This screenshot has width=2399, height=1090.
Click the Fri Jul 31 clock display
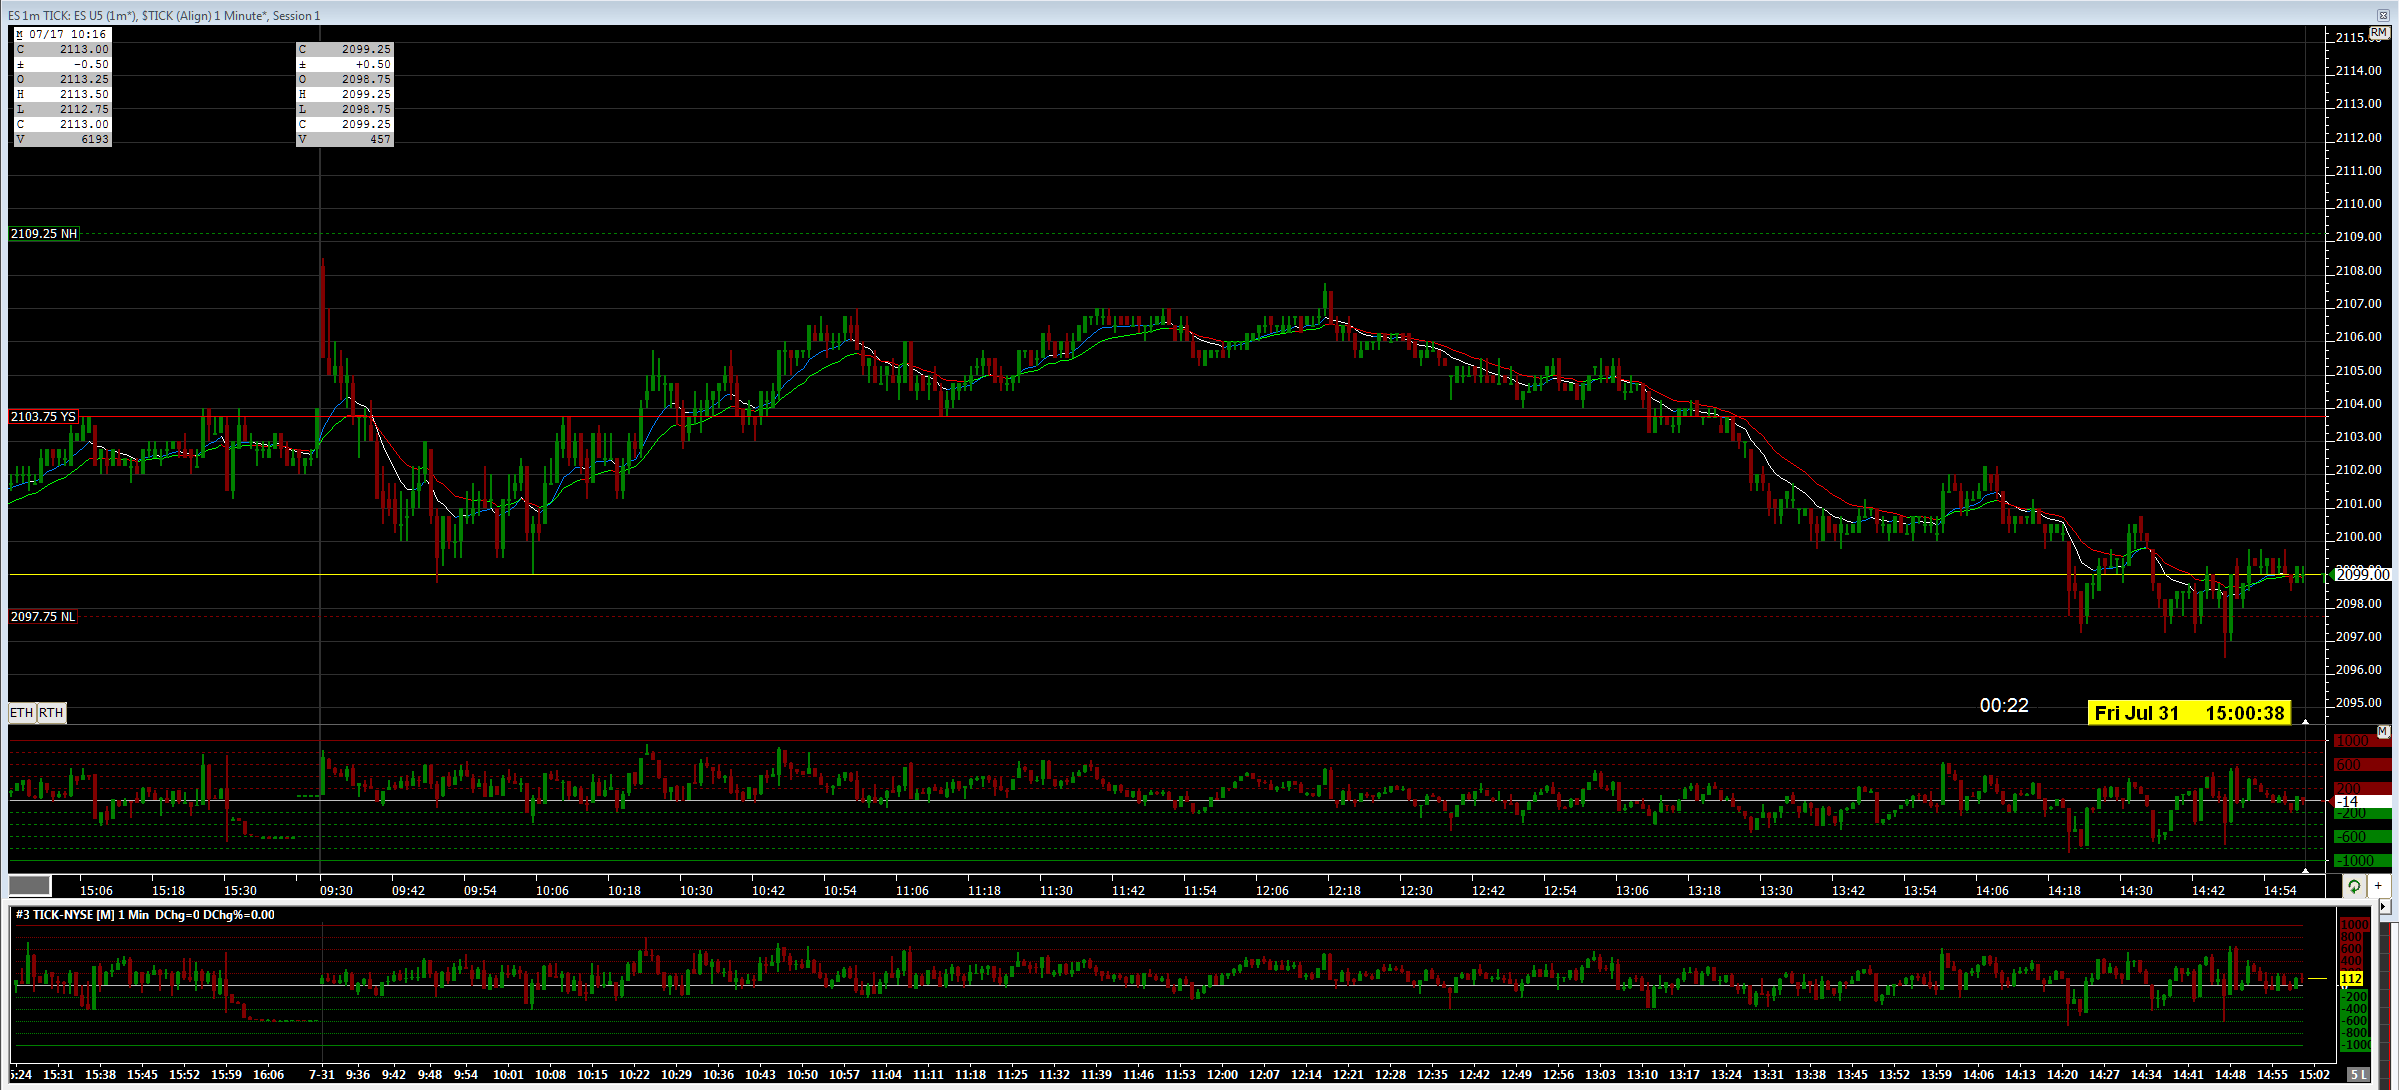point(2189,713)
